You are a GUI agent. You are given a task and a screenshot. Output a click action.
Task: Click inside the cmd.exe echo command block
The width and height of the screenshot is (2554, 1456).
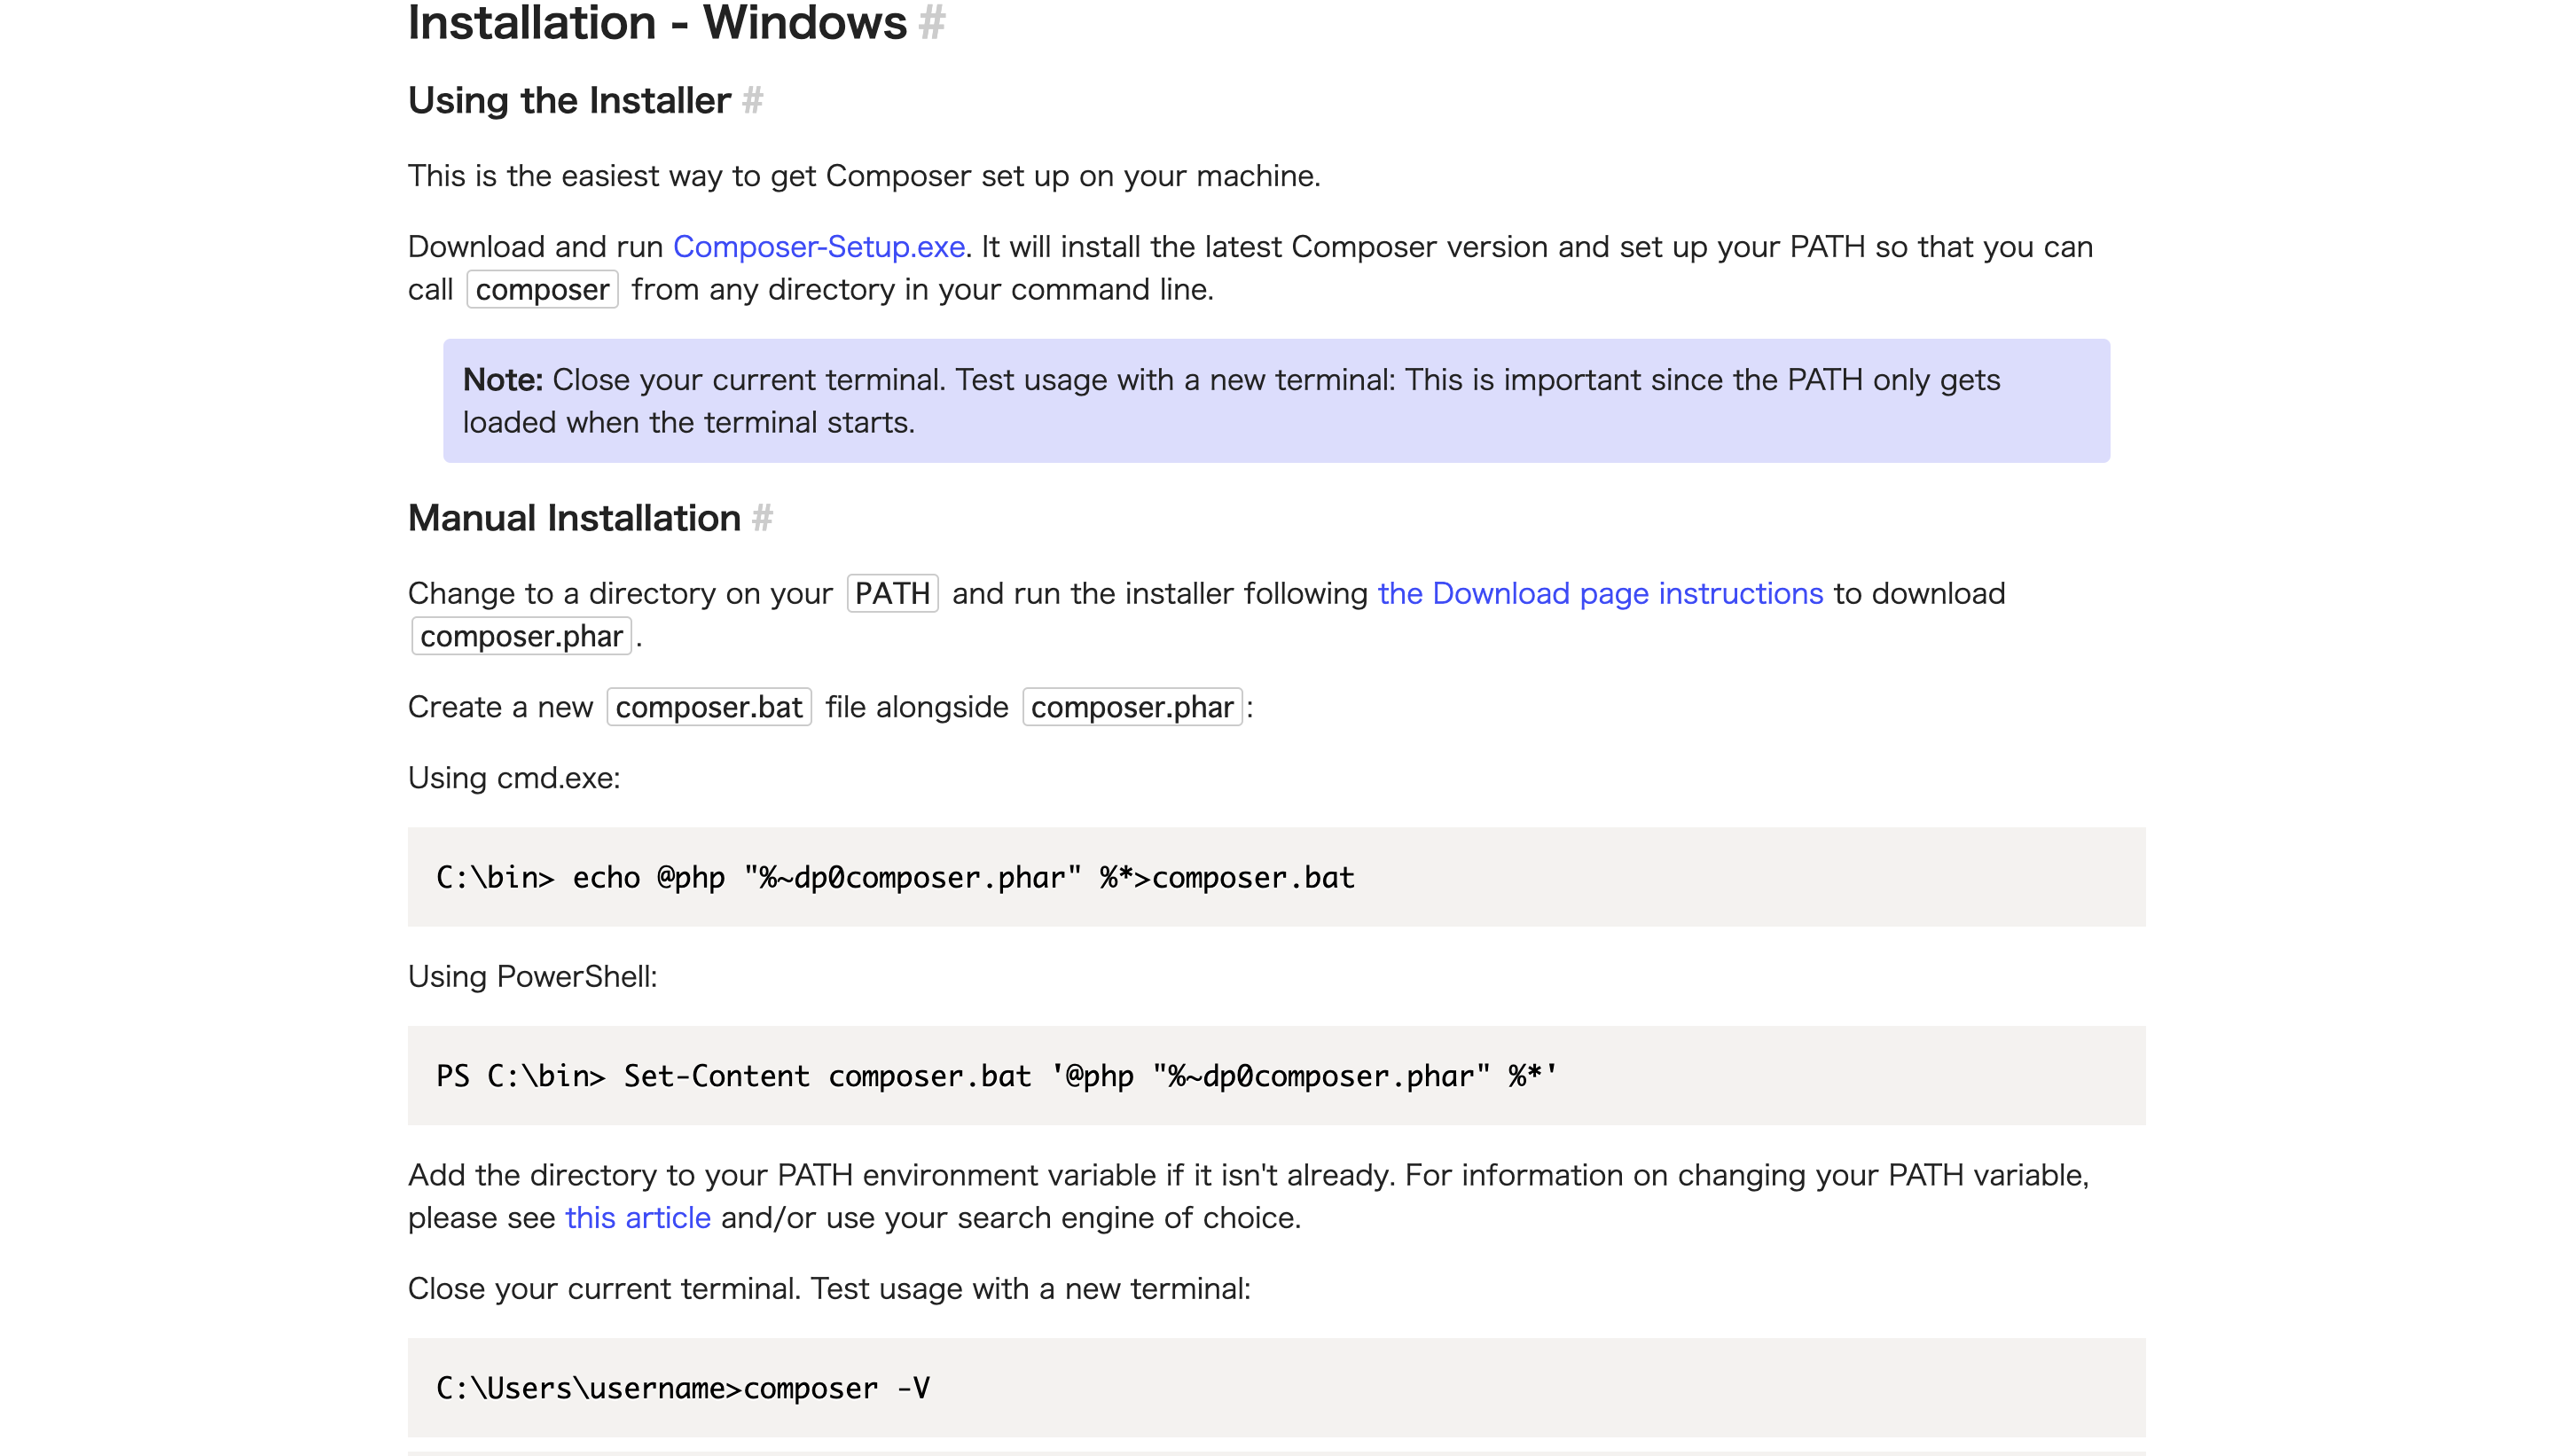1276,877
